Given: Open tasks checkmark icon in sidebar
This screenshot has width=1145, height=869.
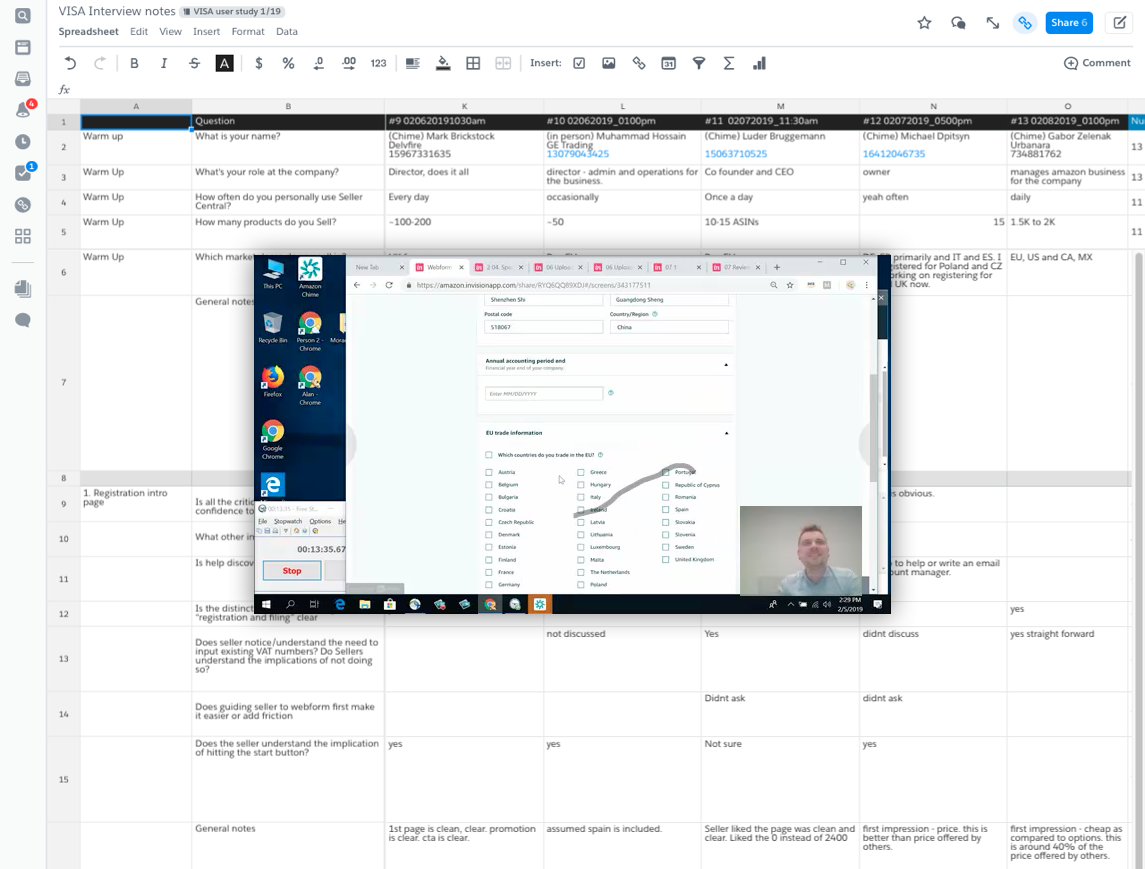Looking at the screenshot, I should click(x=23, y=173).
